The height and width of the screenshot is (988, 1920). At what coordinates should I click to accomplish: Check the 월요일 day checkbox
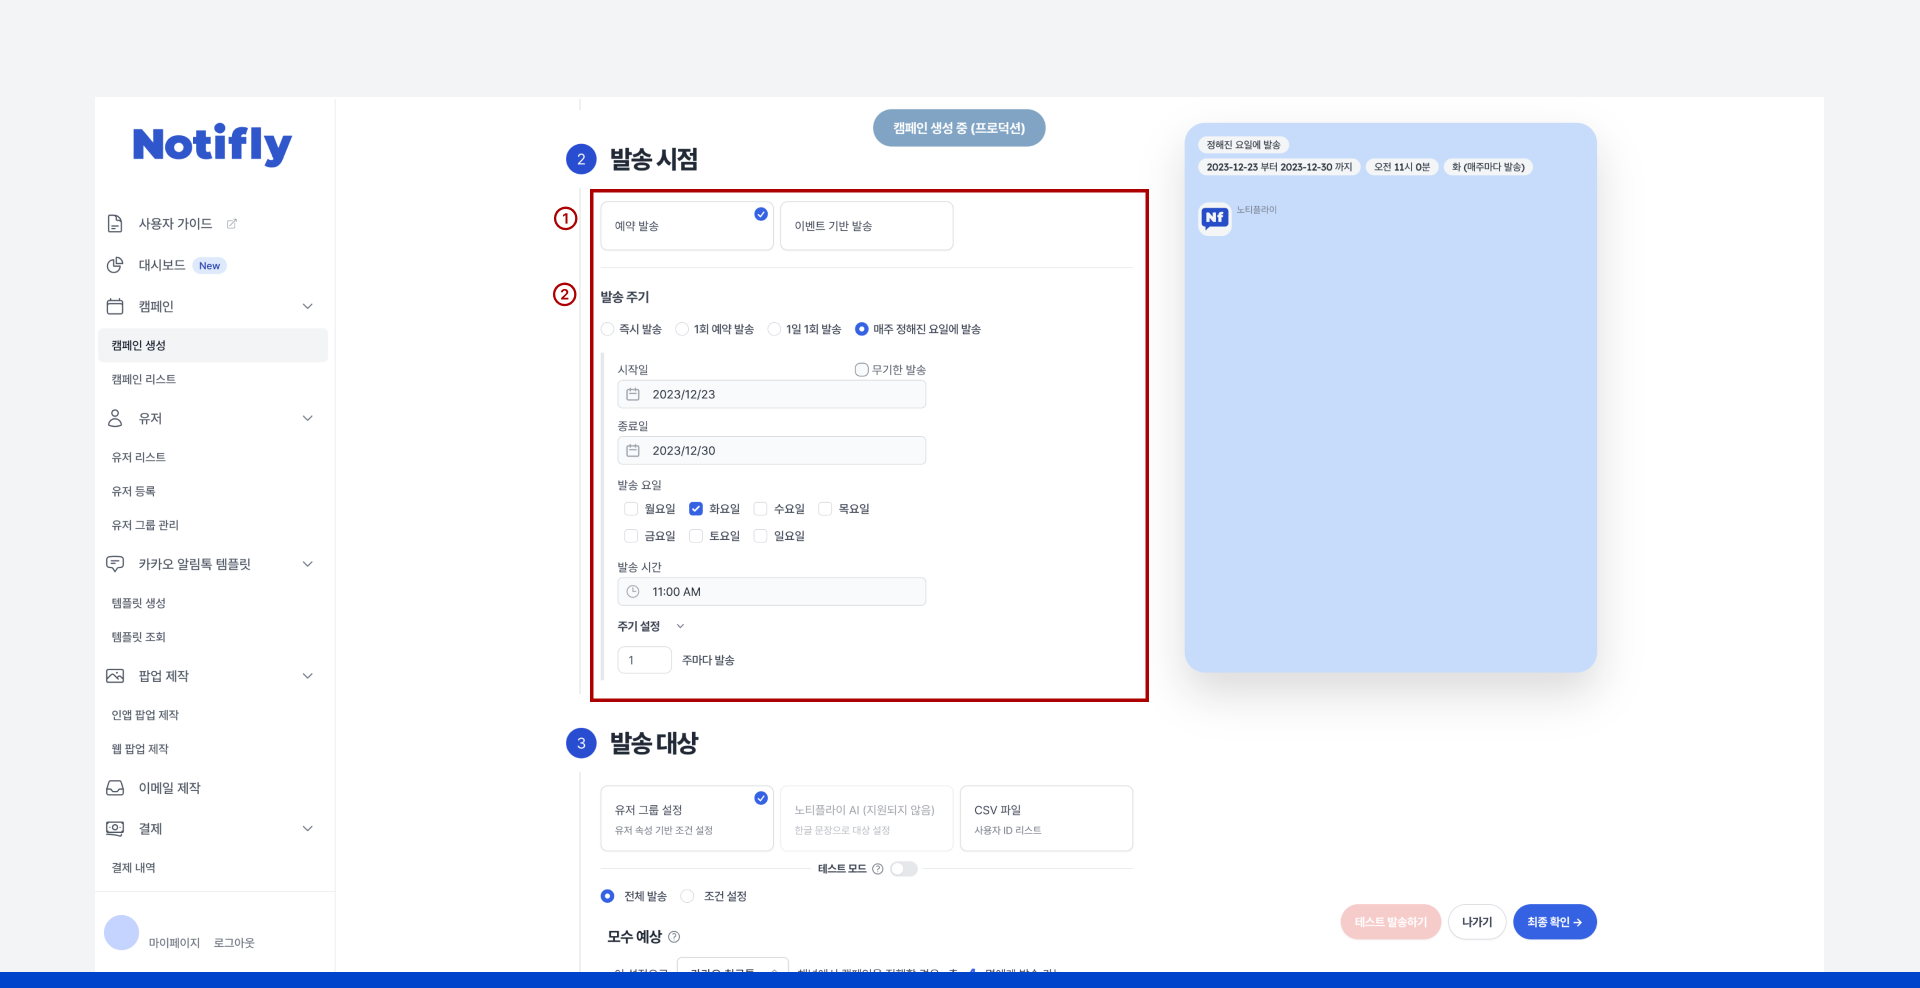coord(631,508)
